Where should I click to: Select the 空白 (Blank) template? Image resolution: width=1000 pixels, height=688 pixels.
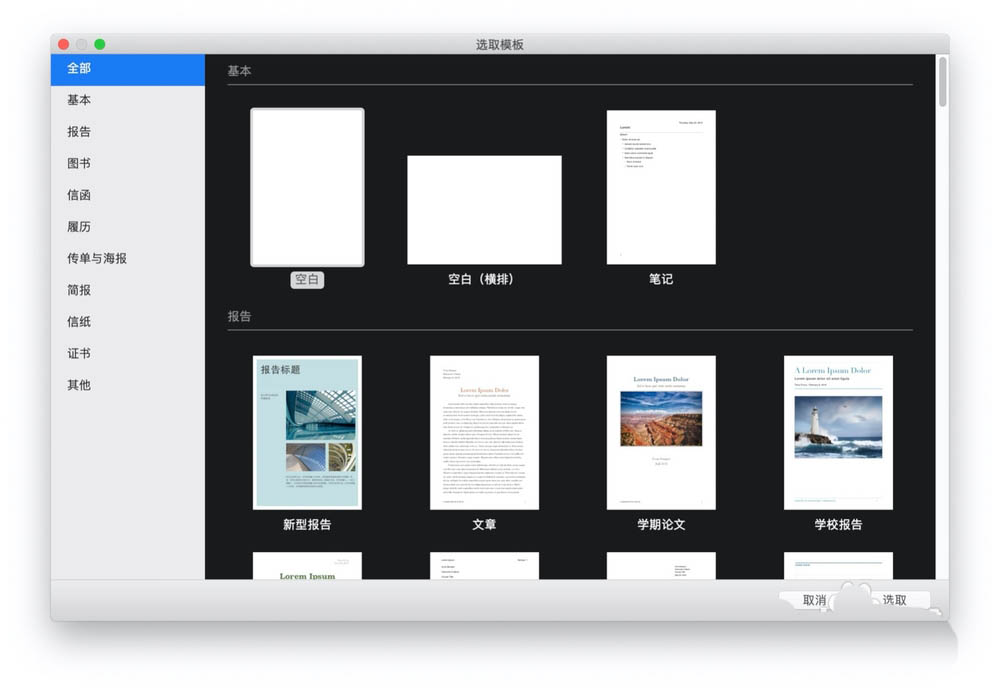coord(307,188)
